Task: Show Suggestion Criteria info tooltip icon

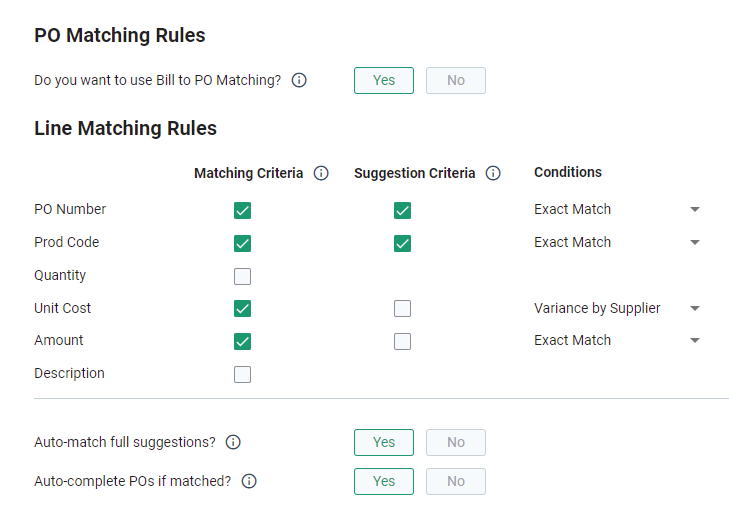Action: pos(493,173)
